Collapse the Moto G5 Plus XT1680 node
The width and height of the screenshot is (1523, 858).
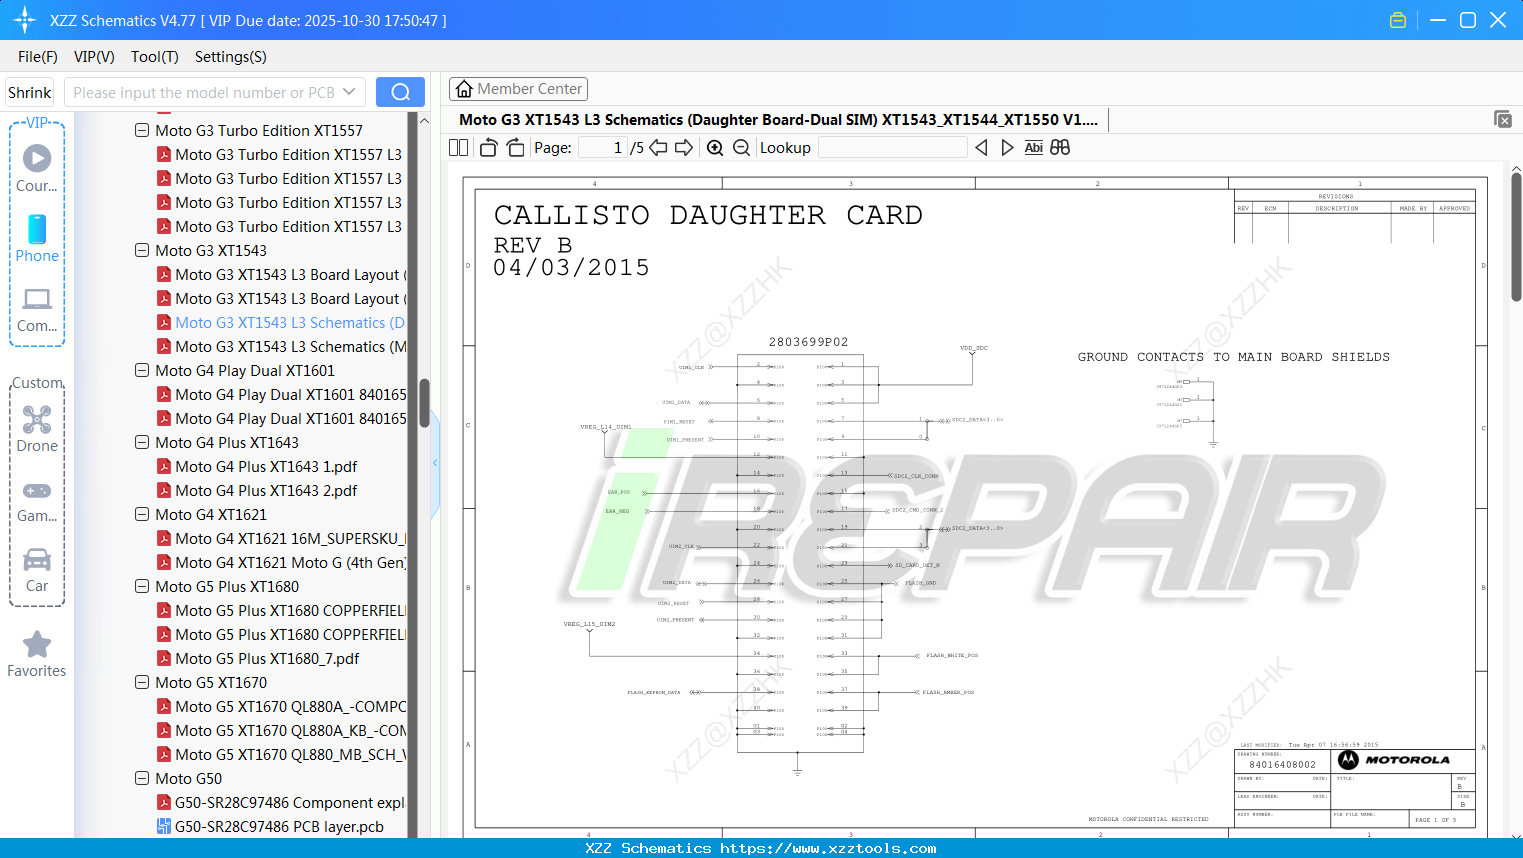point(141,586)
